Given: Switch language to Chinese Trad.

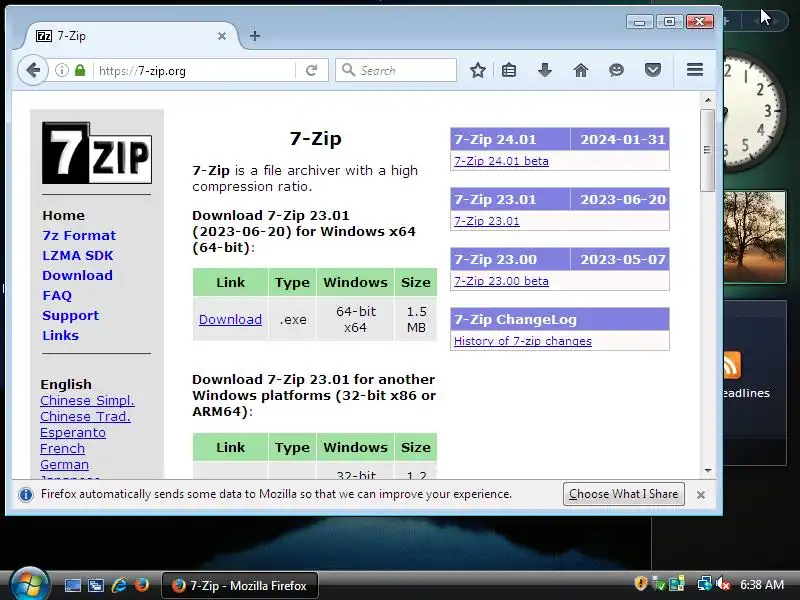Looking at the screenshot, I should click(x=85, y=416).
